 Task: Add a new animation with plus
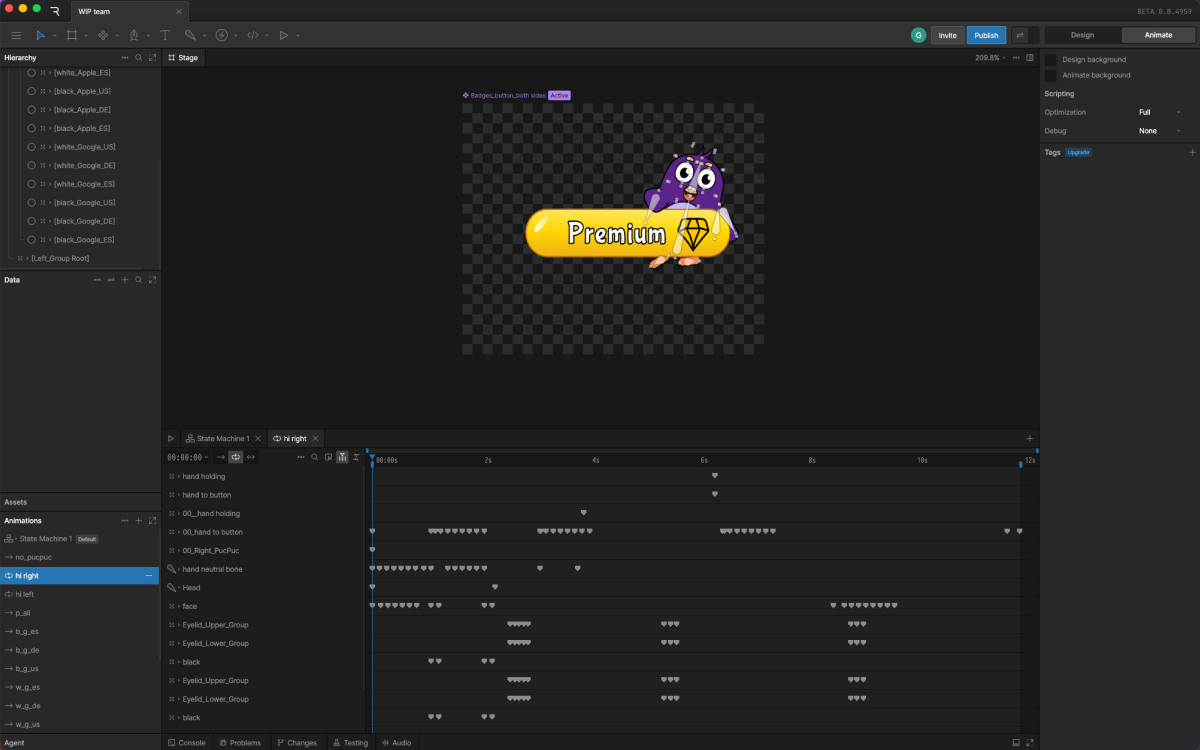139,521
